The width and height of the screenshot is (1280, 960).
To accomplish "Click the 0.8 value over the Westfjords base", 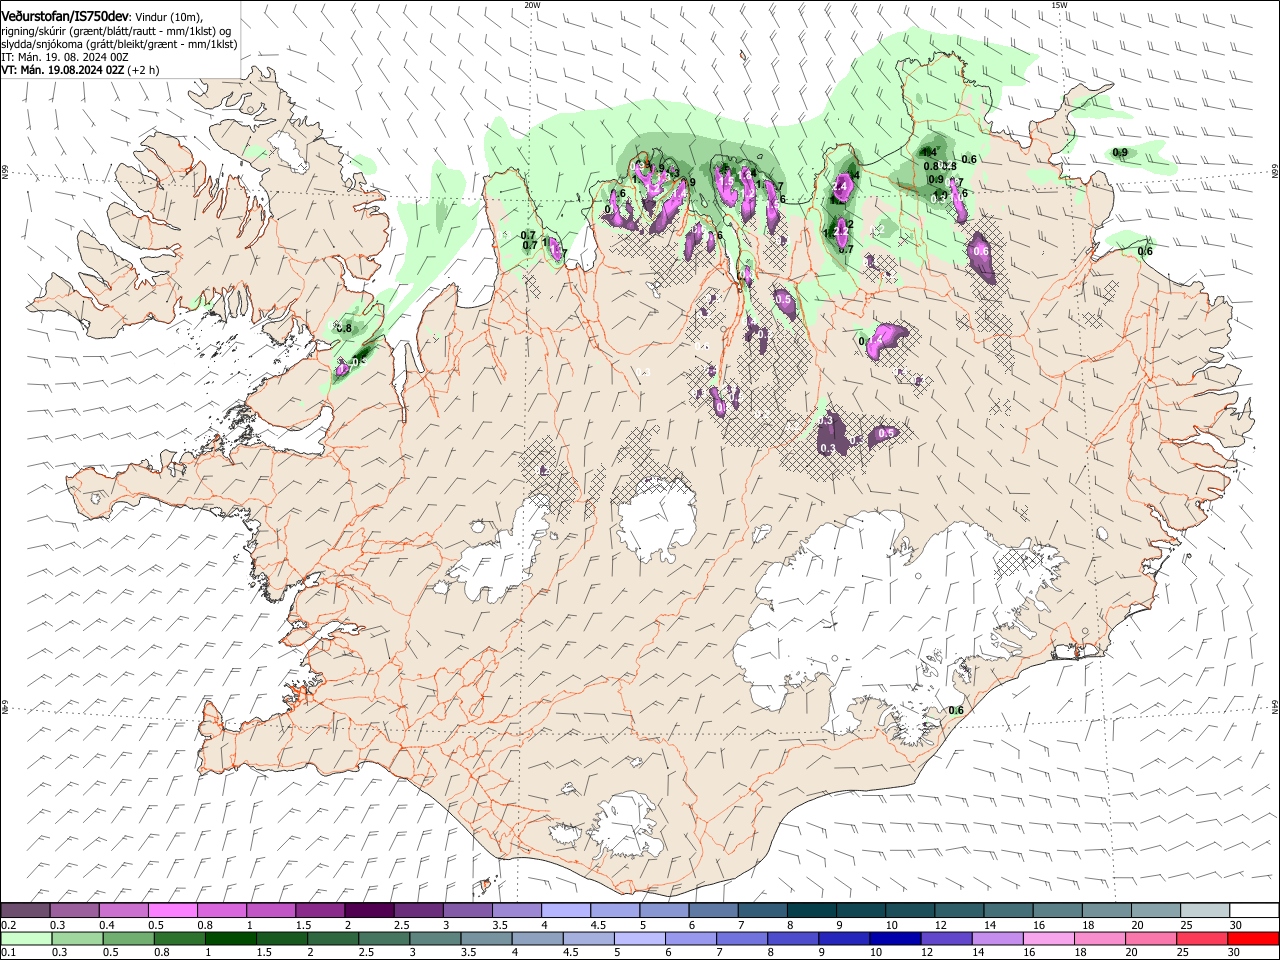I will tap(344, 328).
